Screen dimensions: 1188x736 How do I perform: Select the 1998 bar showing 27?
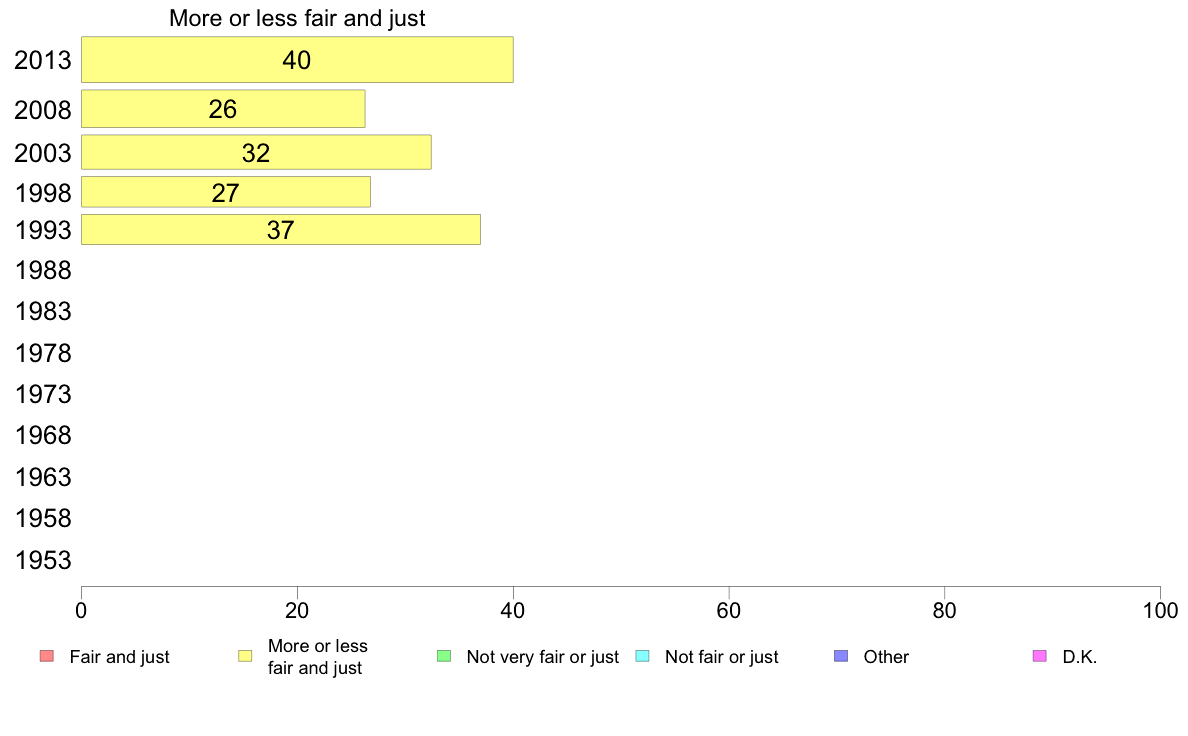226,192
